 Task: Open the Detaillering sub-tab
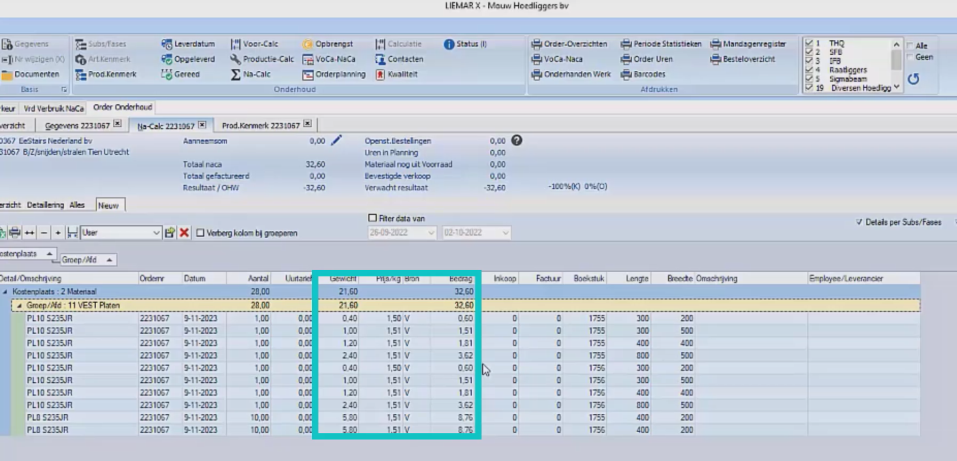tap(45, 205)
